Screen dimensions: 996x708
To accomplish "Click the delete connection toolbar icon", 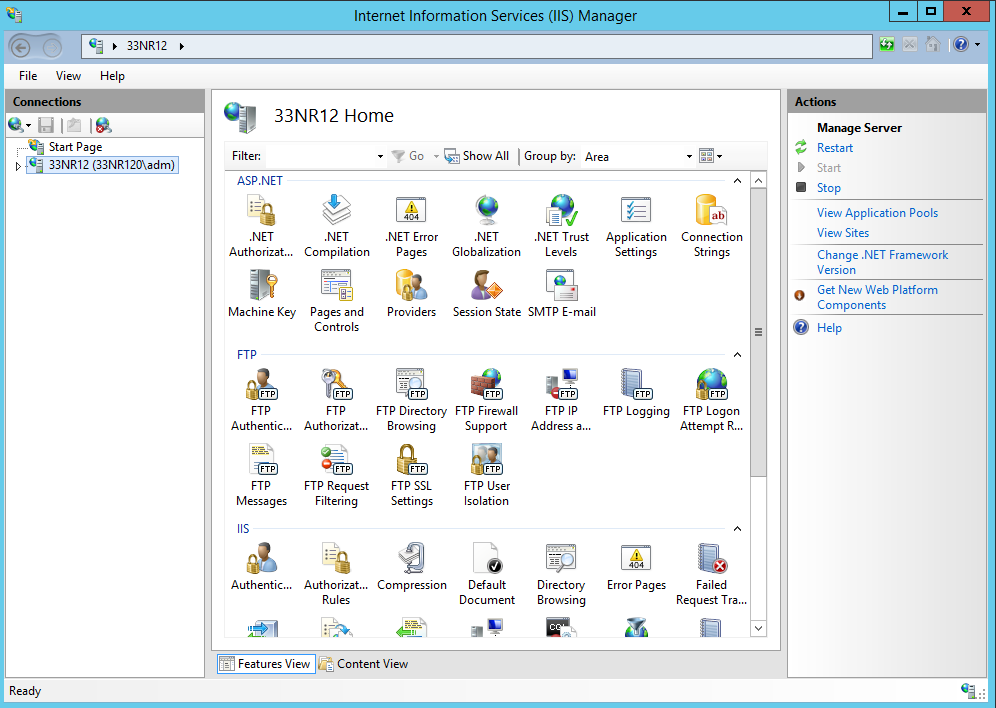I will pos(103,125).
